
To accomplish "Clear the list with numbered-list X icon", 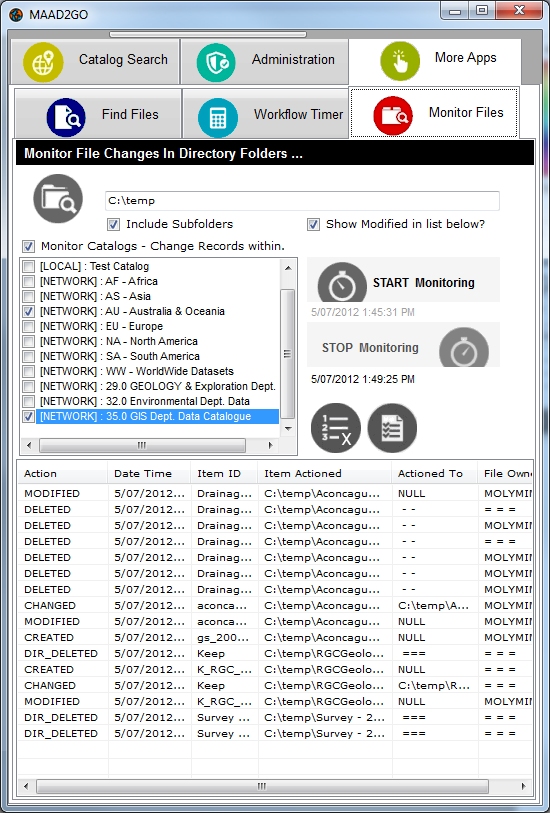I will tap(336, 428).
